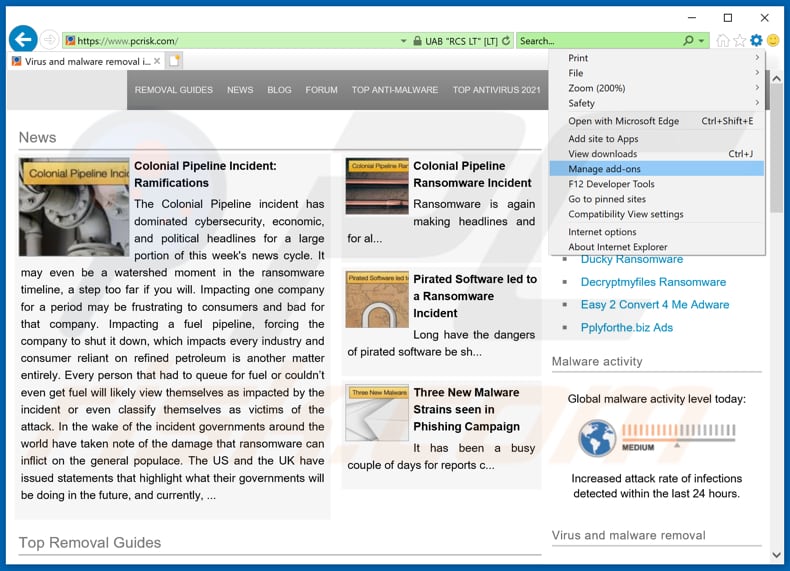
Task: Open the search provider dropdown arrow
Action: tap(702, 41)
